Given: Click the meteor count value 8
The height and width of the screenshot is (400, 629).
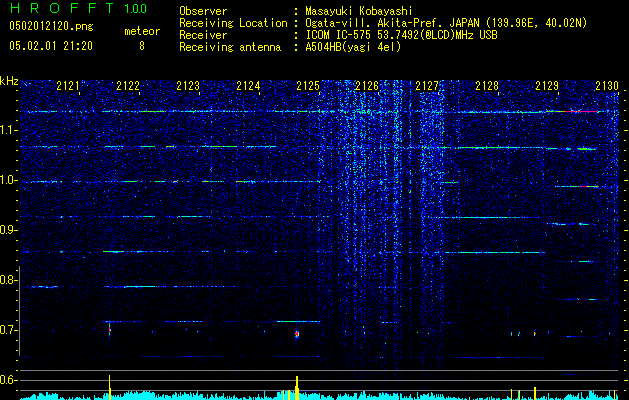Looking at the screenshot, I should point(142,46).
